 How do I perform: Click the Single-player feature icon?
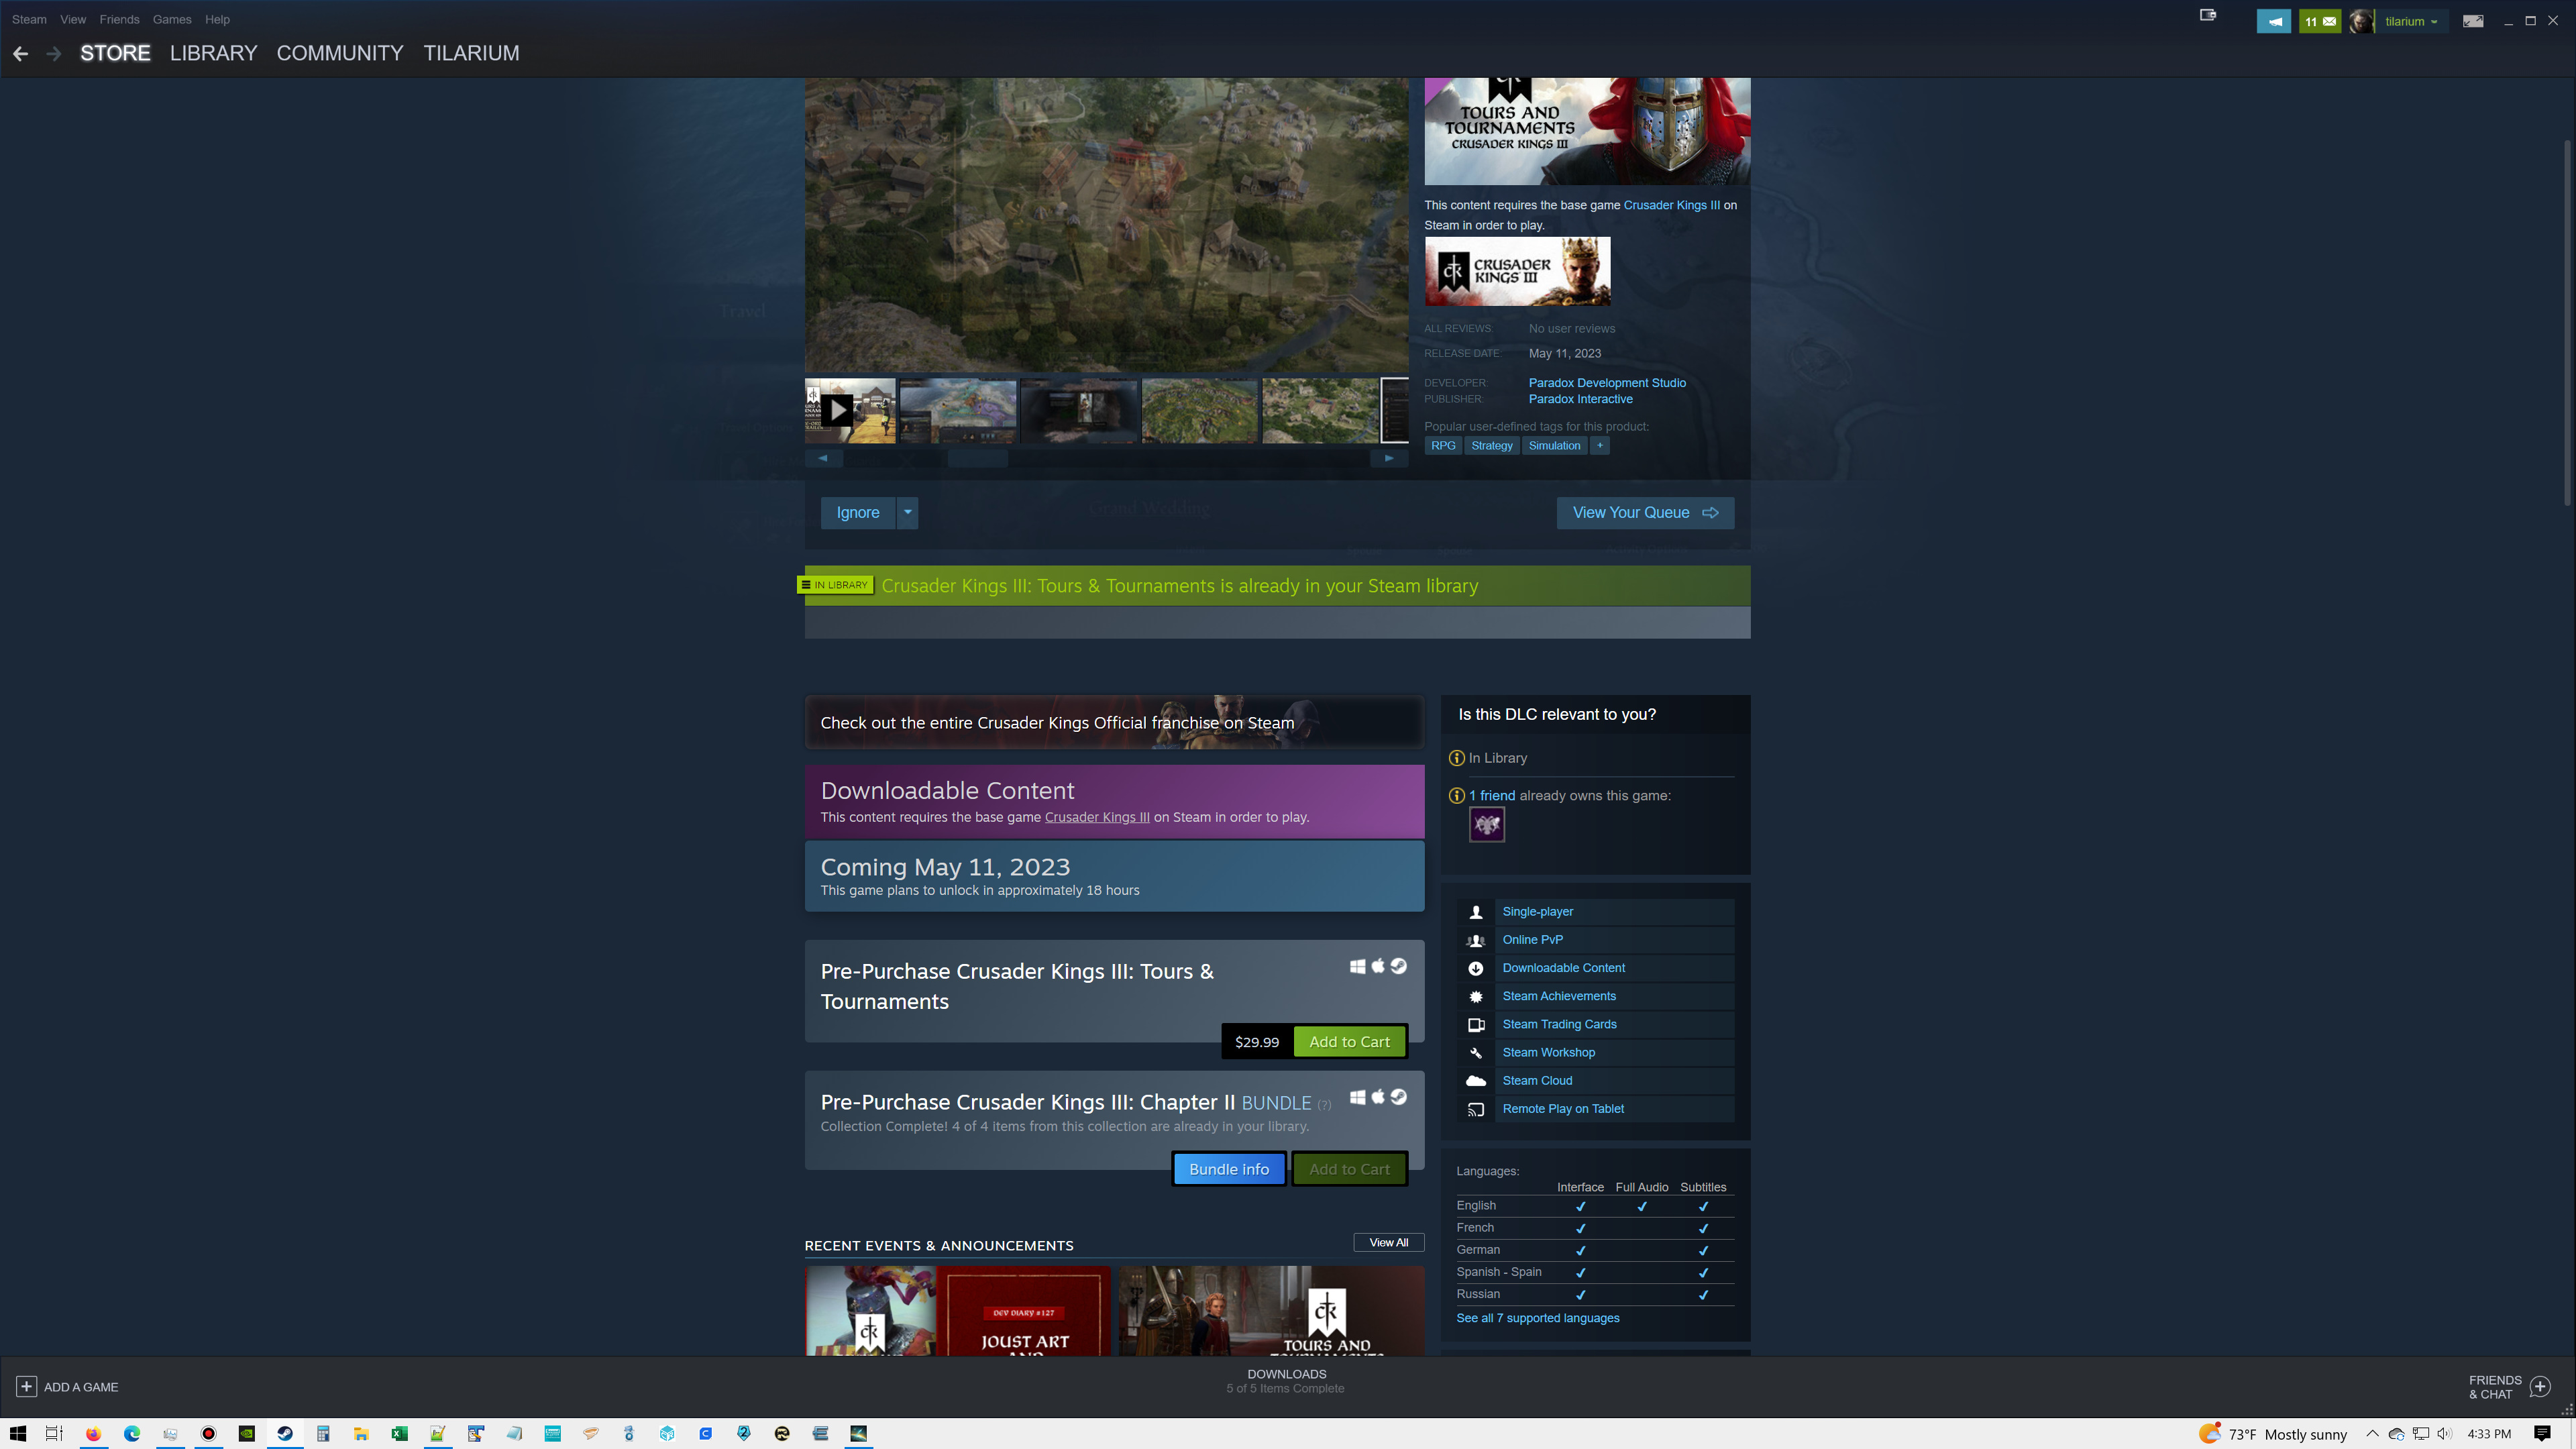(x=1476, y=911)
